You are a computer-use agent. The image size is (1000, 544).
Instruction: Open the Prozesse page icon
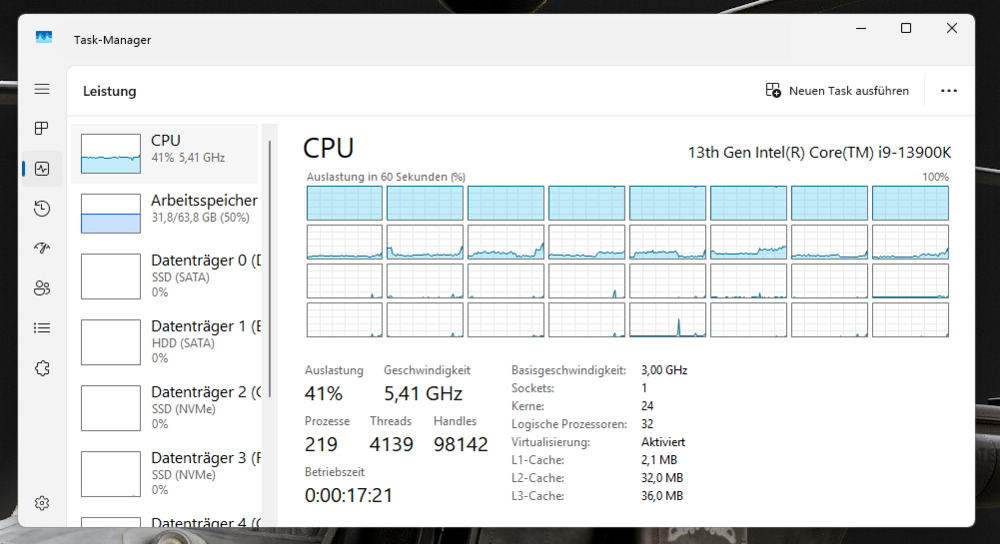click(42, 129)
